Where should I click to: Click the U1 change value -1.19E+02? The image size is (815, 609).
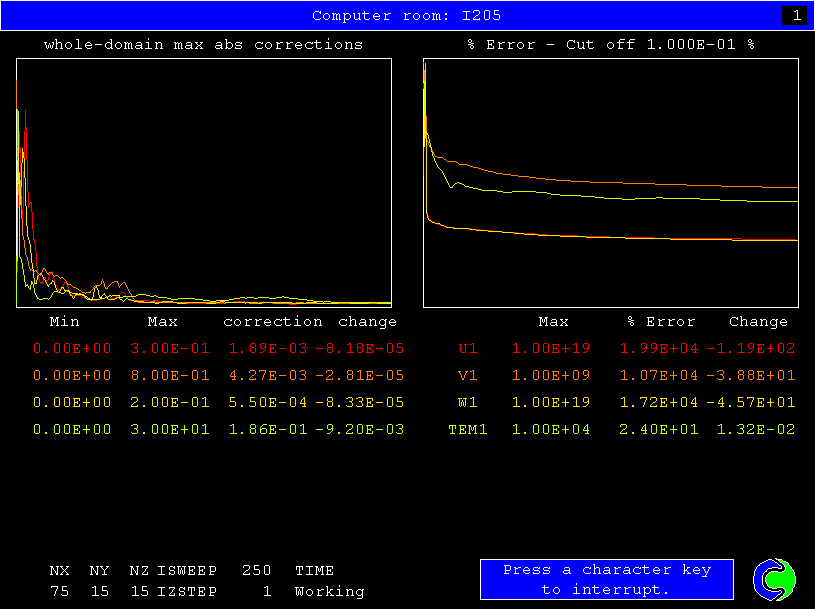coord(751,348)
